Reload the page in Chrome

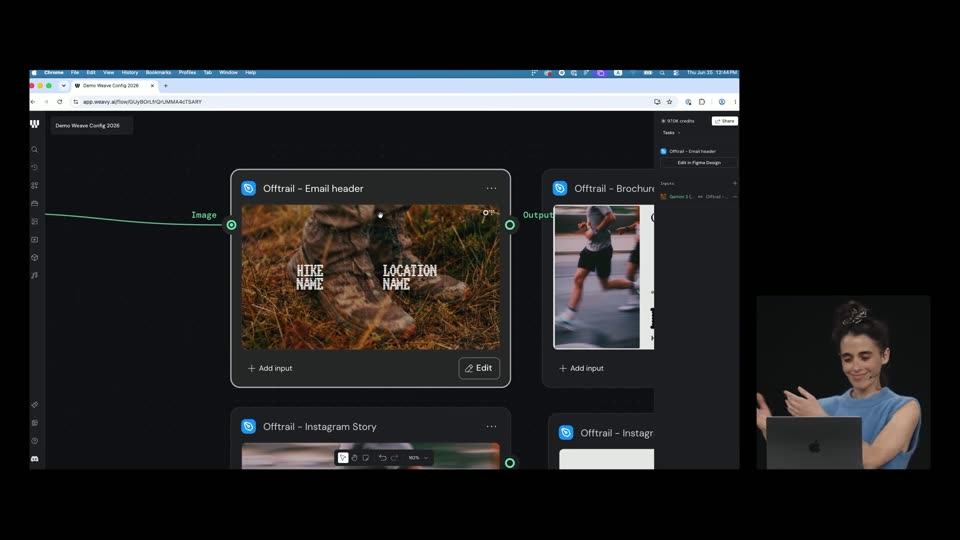[x=59, y=102]
